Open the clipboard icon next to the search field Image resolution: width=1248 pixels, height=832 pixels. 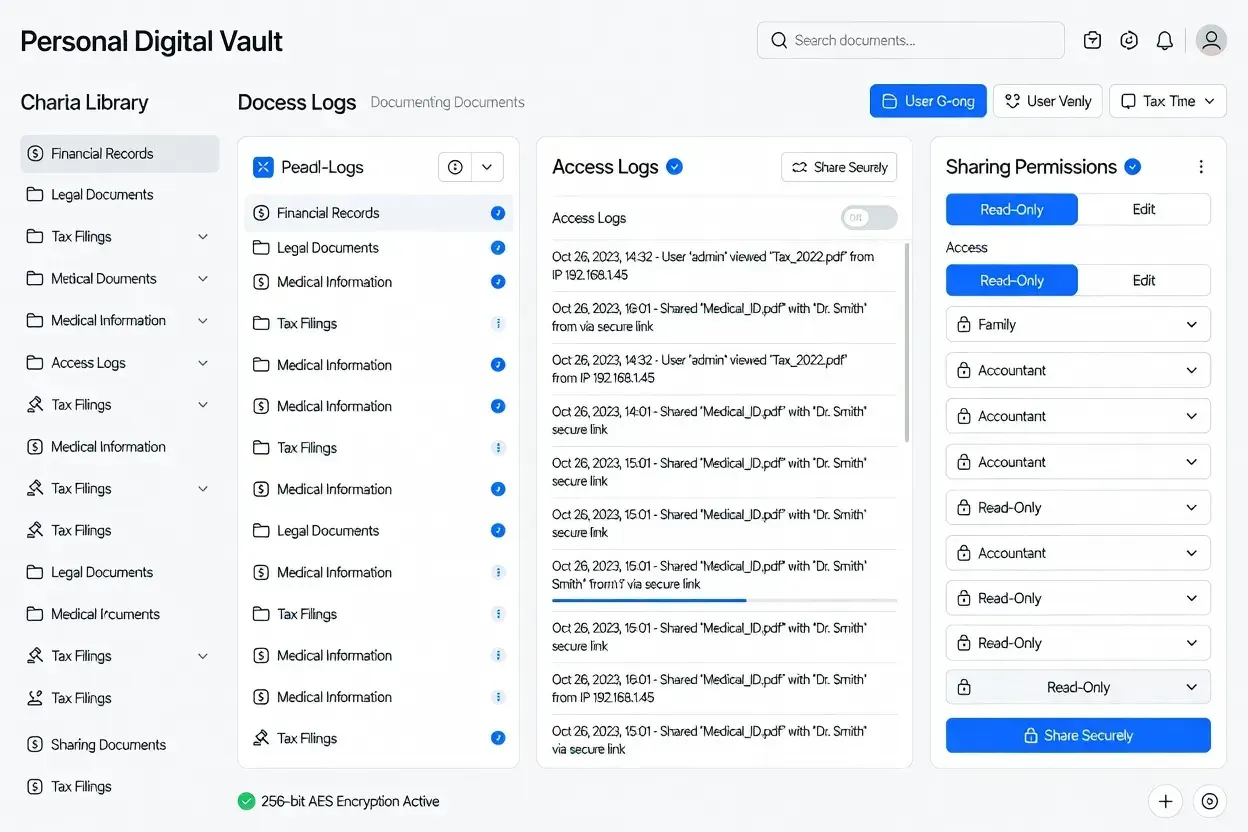point(1093,41)
